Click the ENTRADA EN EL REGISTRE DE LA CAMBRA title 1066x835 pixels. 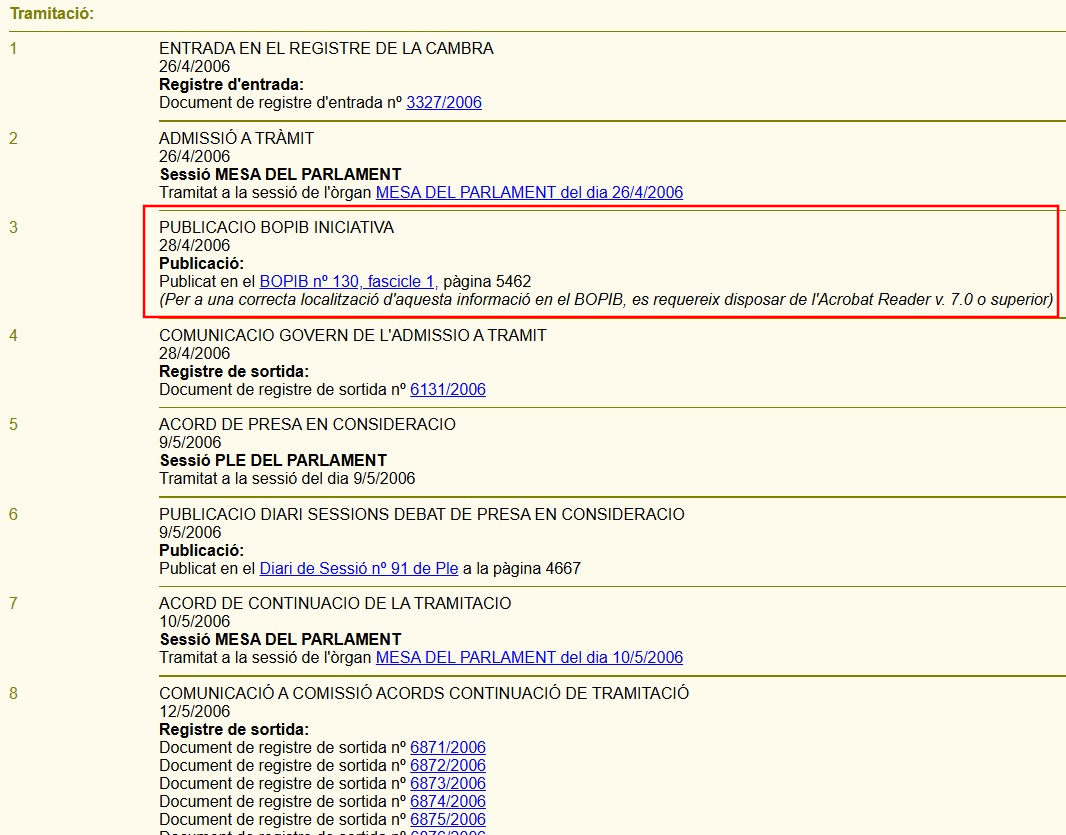pos(326,48)
